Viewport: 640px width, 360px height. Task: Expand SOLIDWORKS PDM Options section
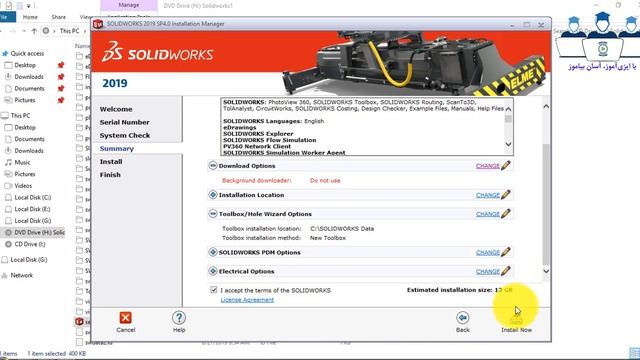(213, 252)
